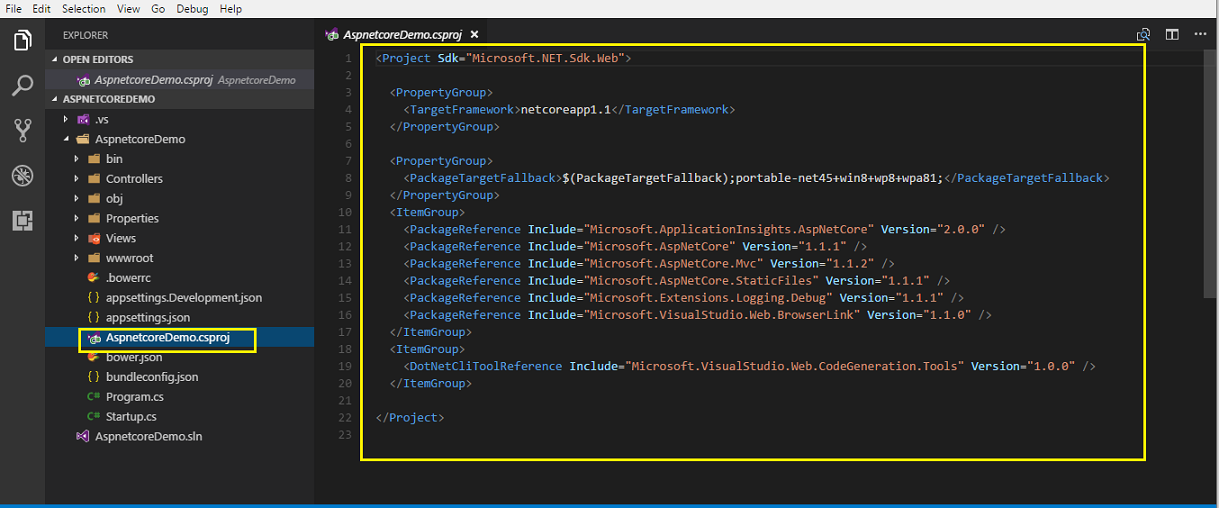The height and width of the screenshot is (508, 1219).
Task: Expand the .vs folder arrow
Action: [x=66, y=119]
